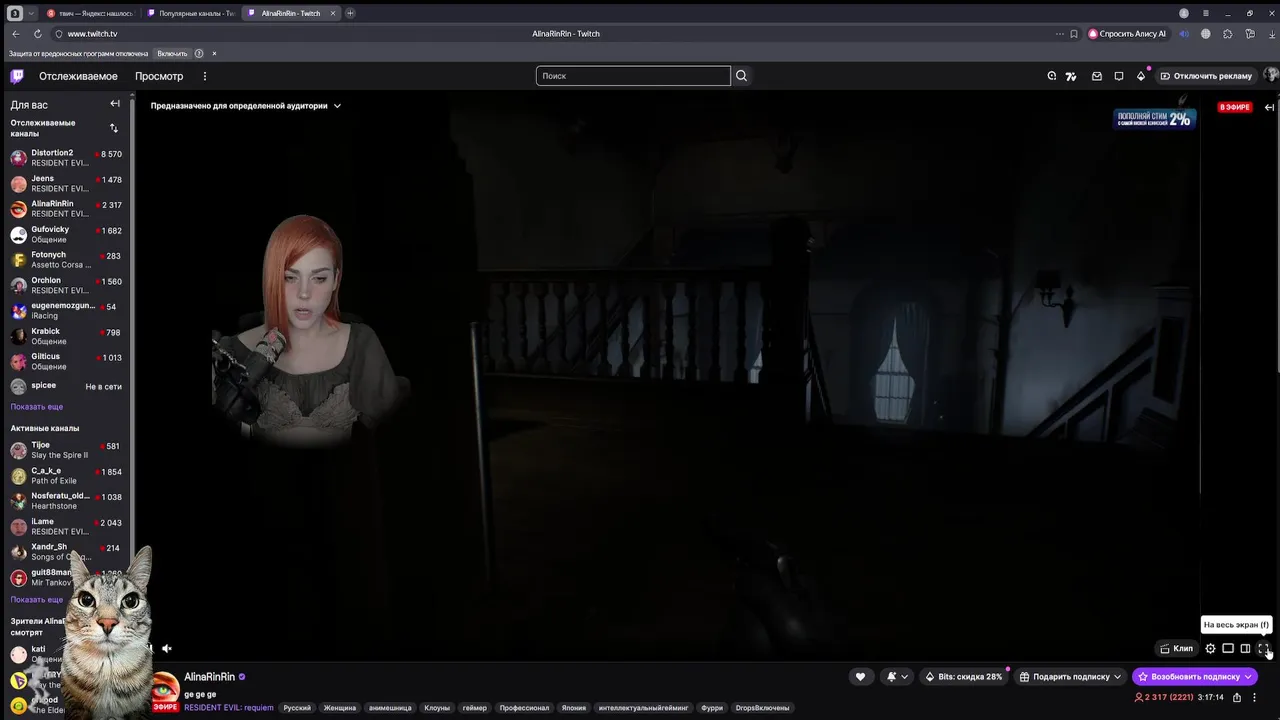Open the Twitch home logo
Screen dimensions: 1280x720
click(x=17, y=76)
